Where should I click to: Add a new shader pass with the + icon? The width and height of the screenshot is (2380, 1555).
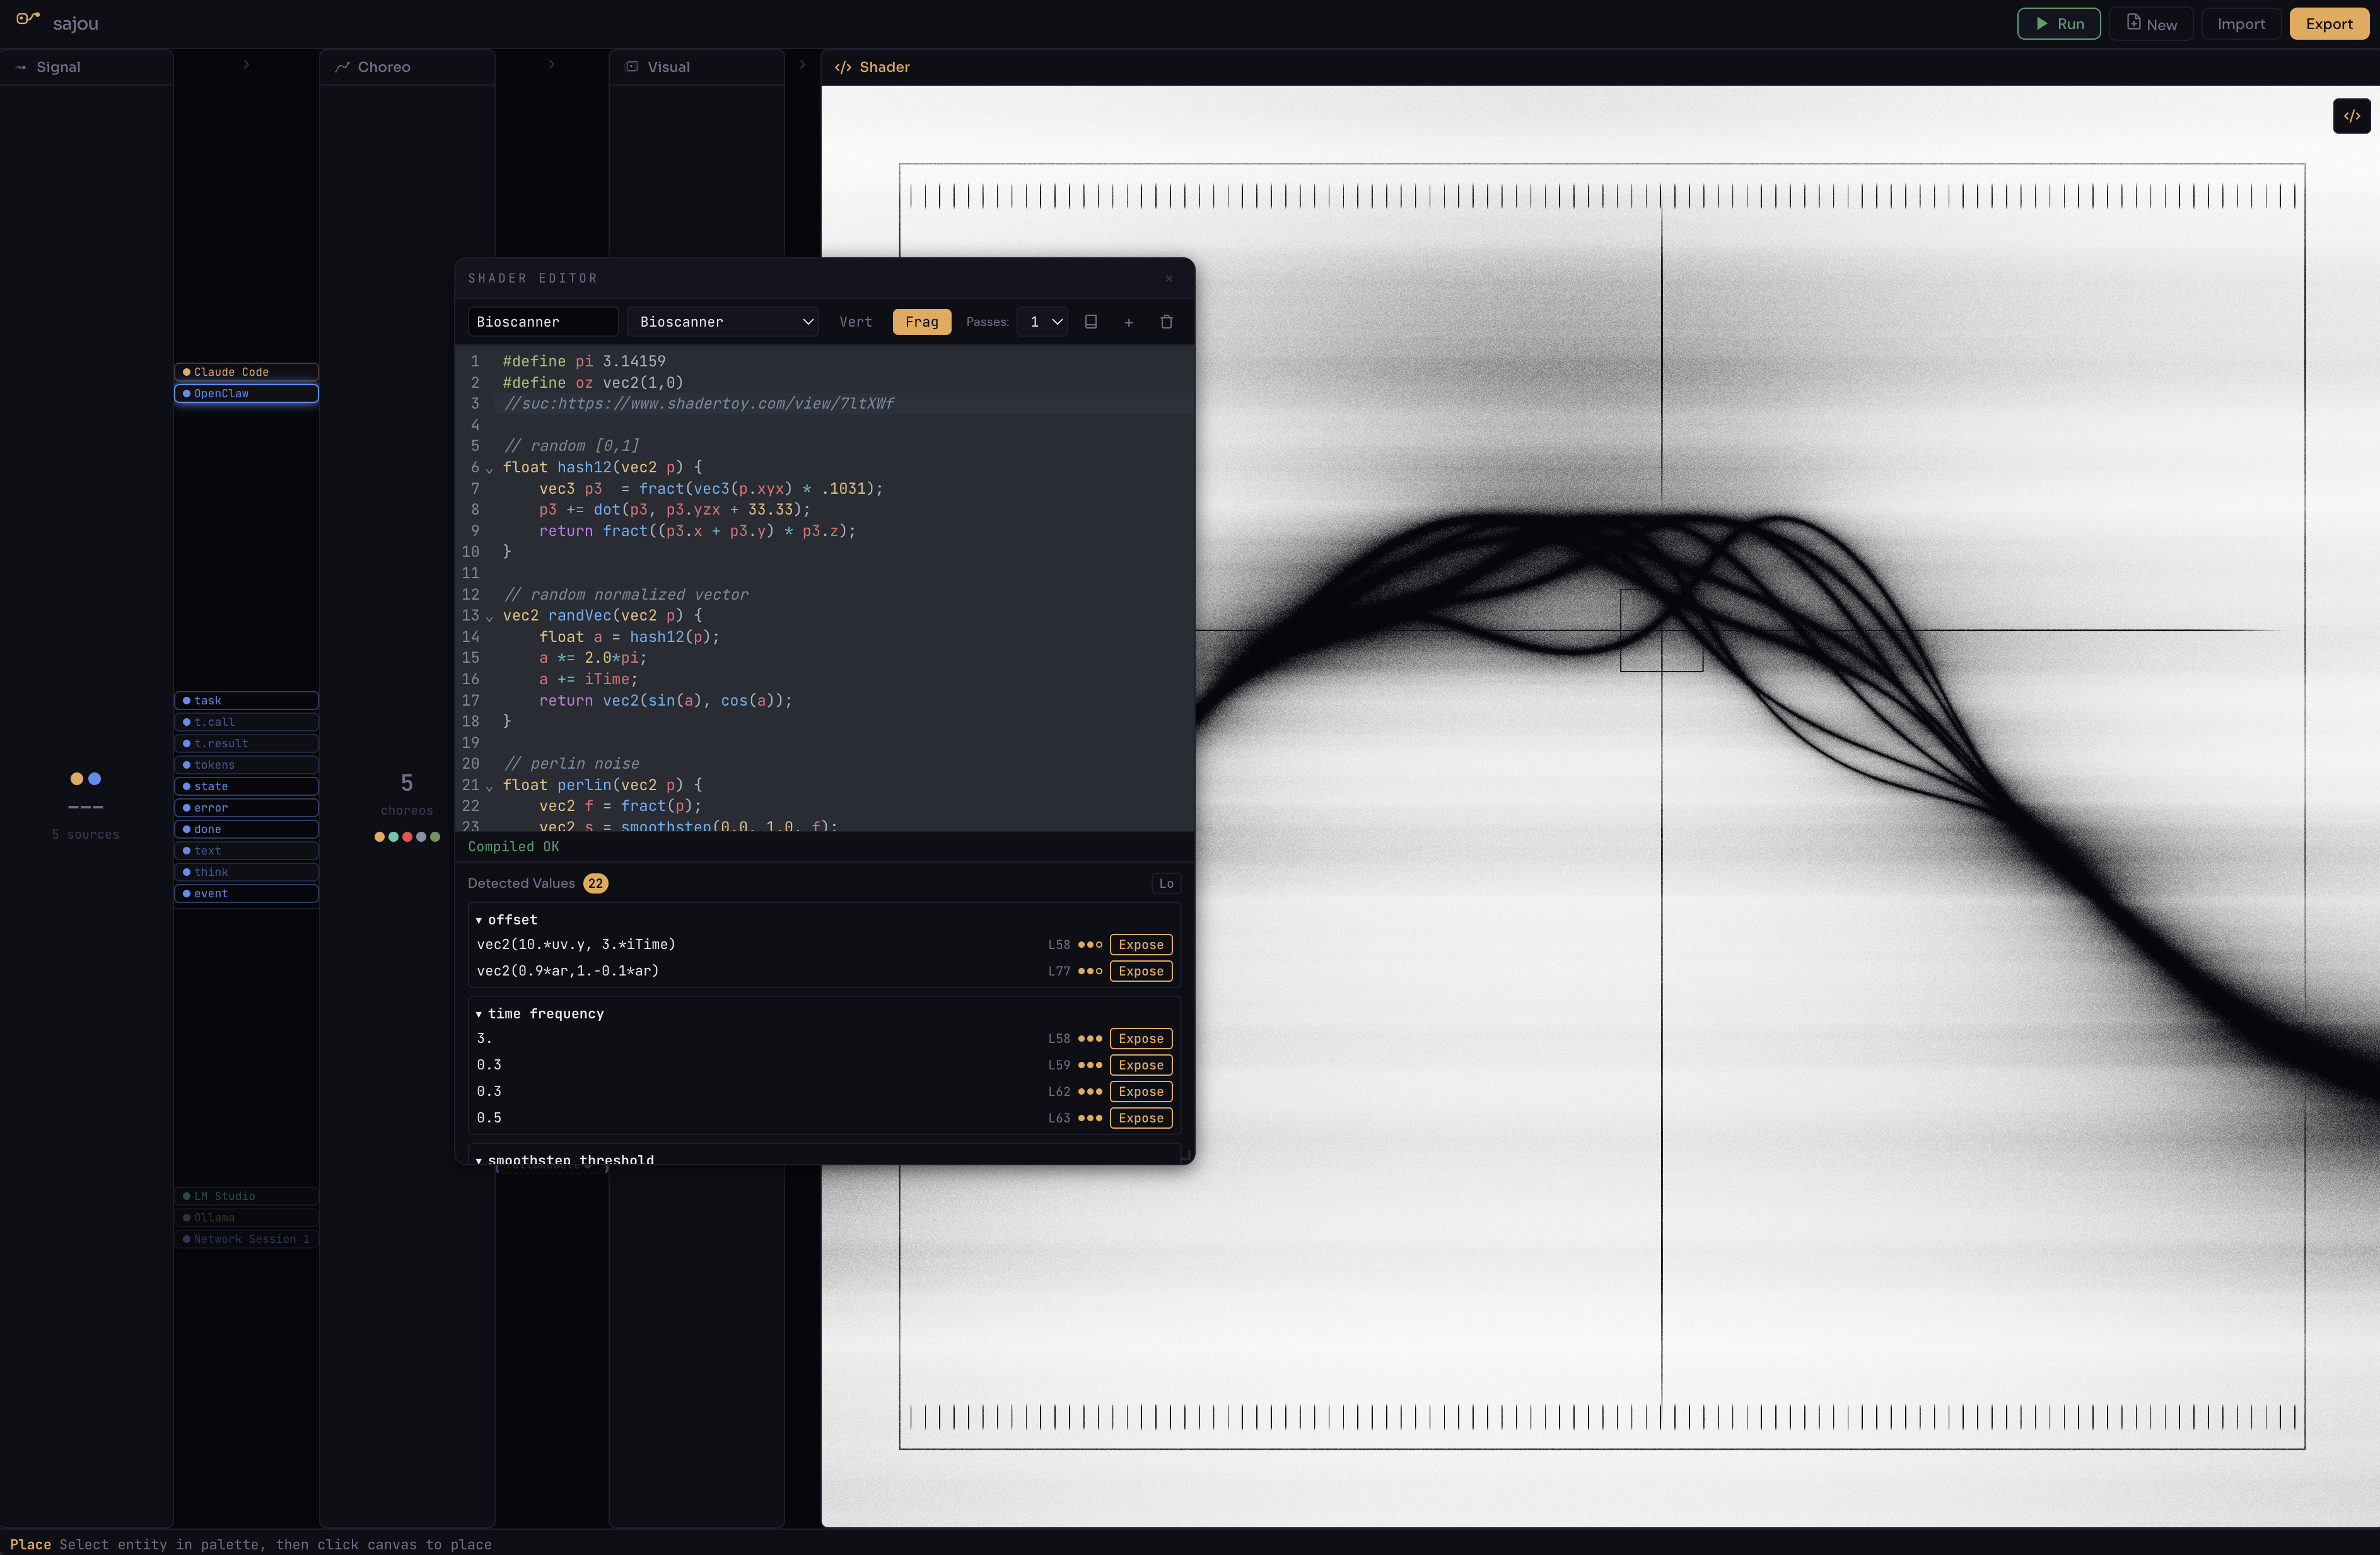(1128, 322)
